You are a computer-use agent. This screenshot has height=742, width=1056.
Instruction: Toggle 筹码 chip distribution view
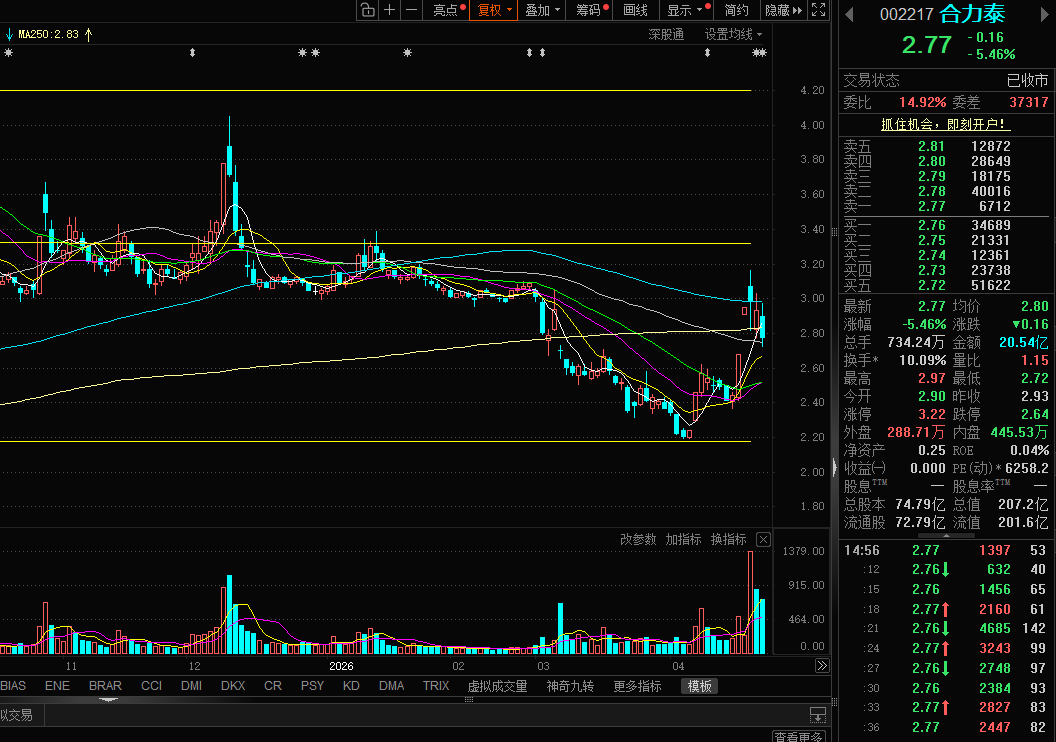[x=591, y=10]
